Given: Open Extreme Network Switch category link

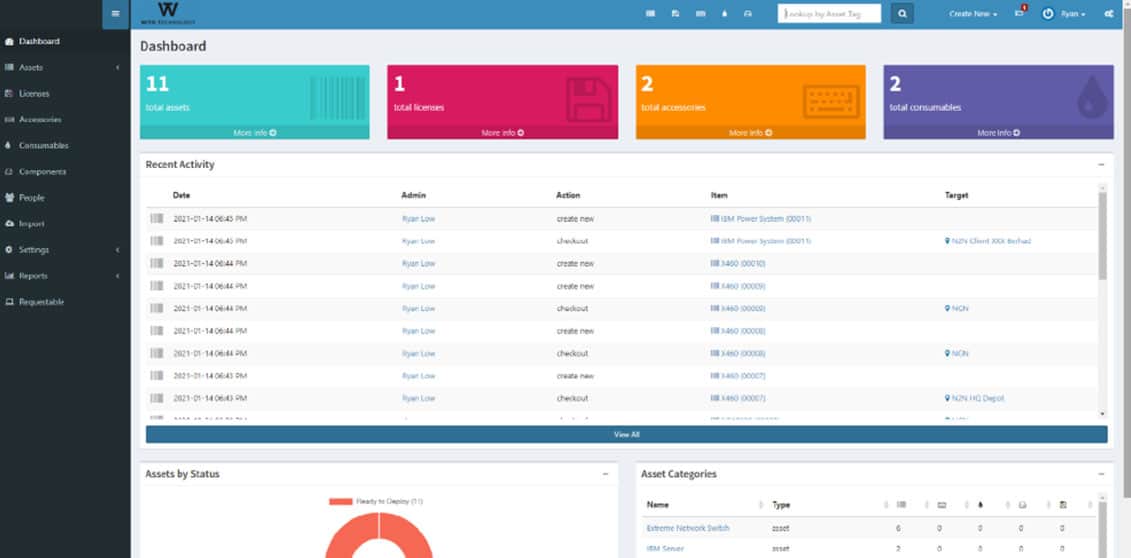Looking at the screenshot, I should pos(687,528).
